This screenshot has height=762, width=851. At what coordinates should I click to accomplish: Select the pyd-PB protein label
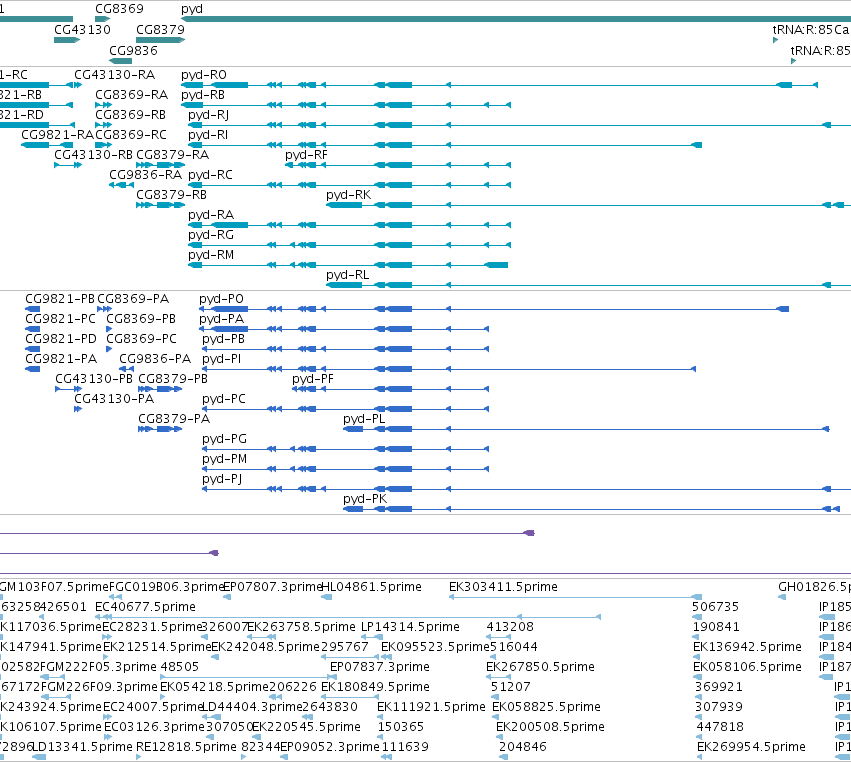point(224,339)
